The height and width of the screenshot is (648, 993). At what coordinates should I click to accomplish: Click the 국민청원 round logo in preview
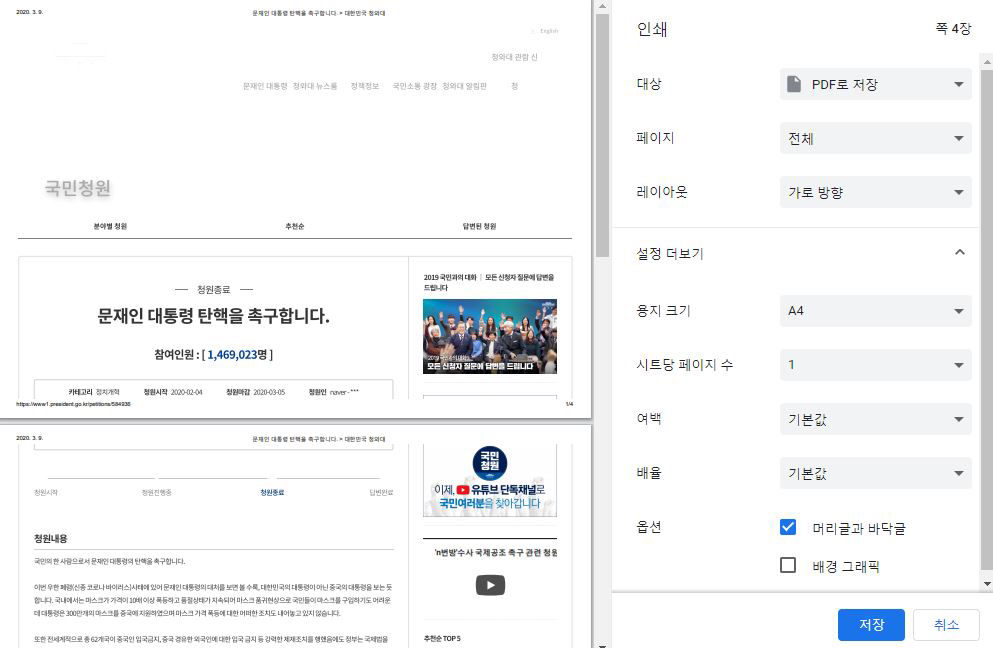click(x=490, y=463)
